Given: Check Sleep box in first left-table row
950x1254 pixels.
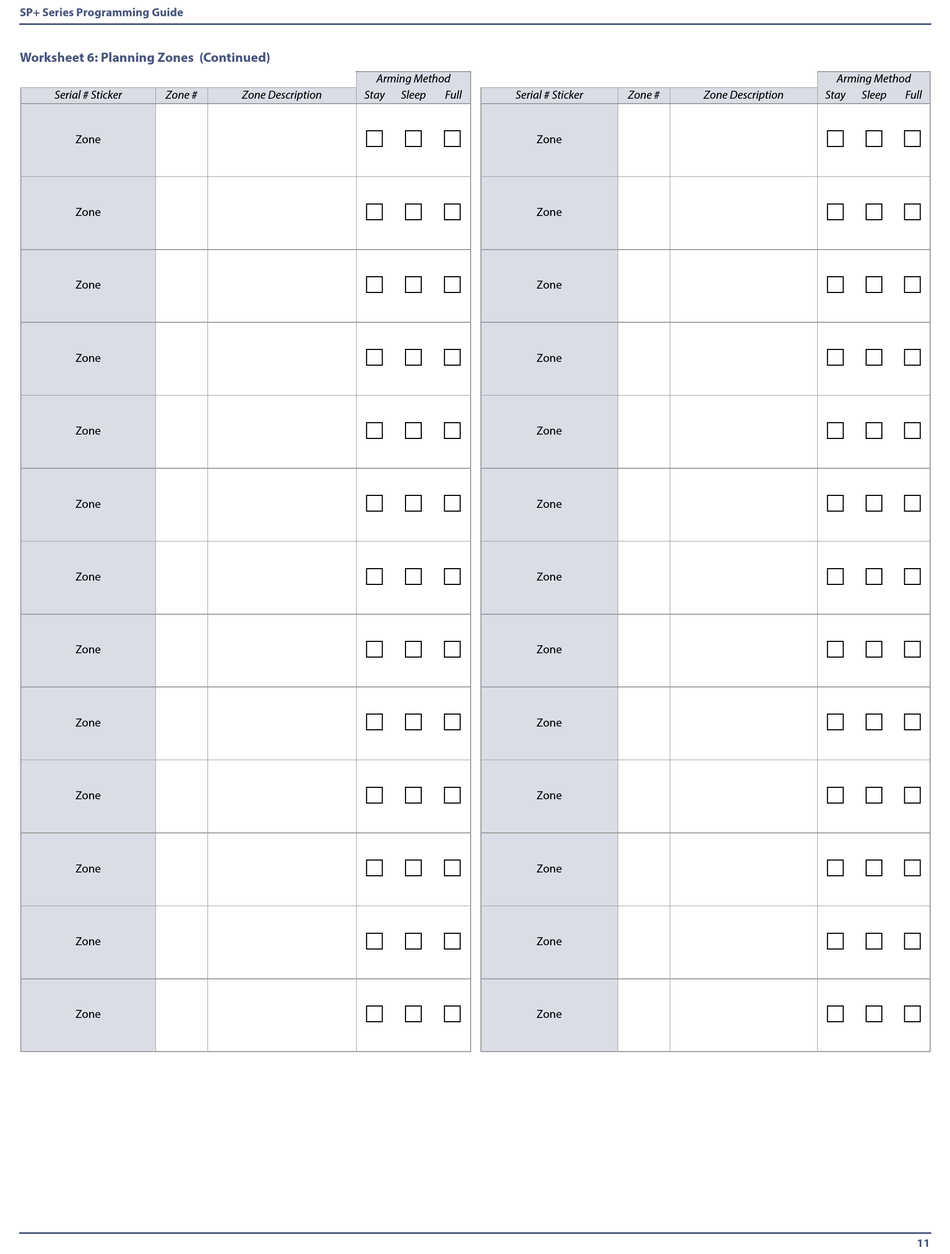Looking at the screenshot, I should coord(413,139).
